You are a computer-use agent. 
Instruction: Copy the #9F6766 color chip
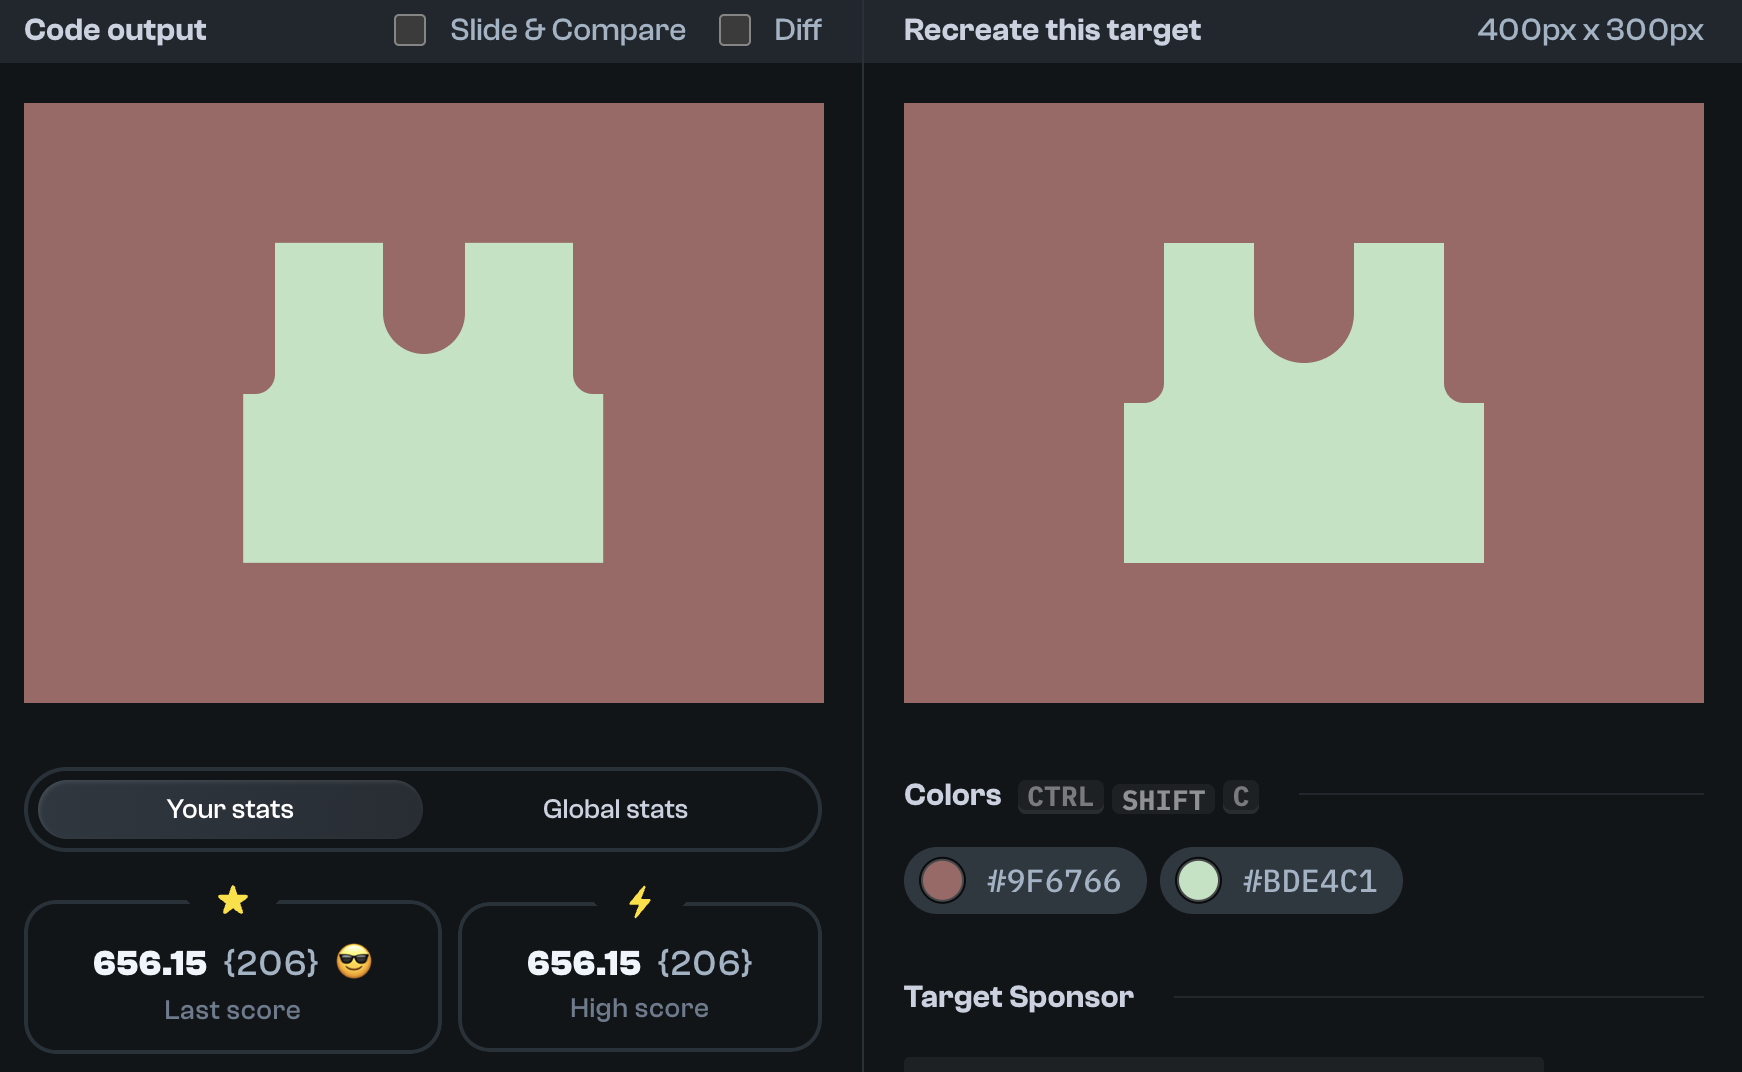[1025, 881]
